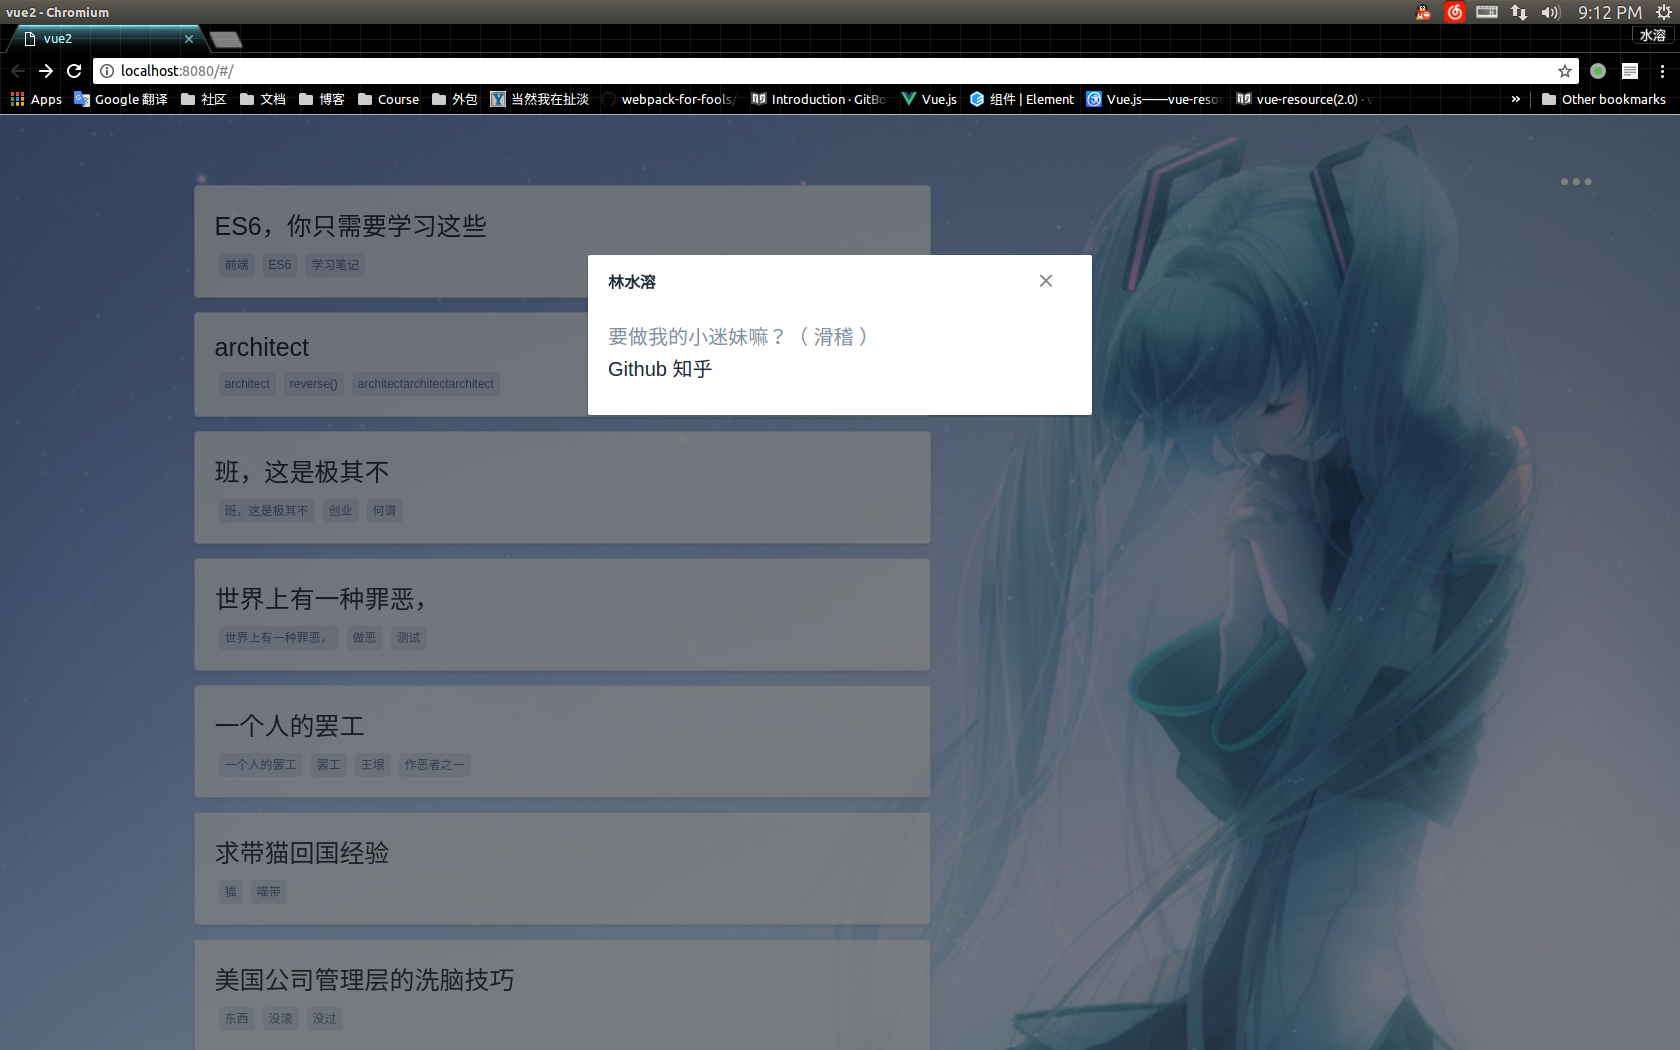The image size is (1680, 1050).
Task: Click the QQ penguin tray icon
Action: 1423,12
